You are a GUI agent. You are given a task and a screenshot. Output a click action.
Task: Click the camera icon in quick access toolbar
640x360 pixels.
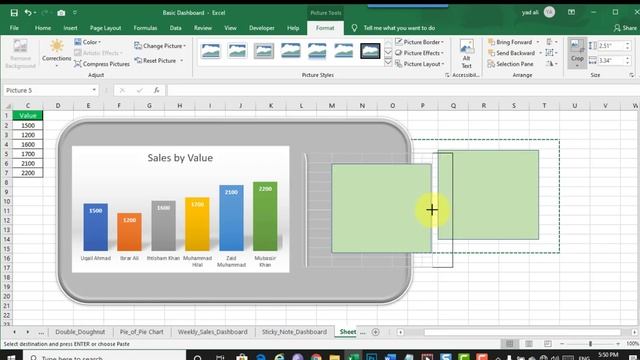click(61, 13)
